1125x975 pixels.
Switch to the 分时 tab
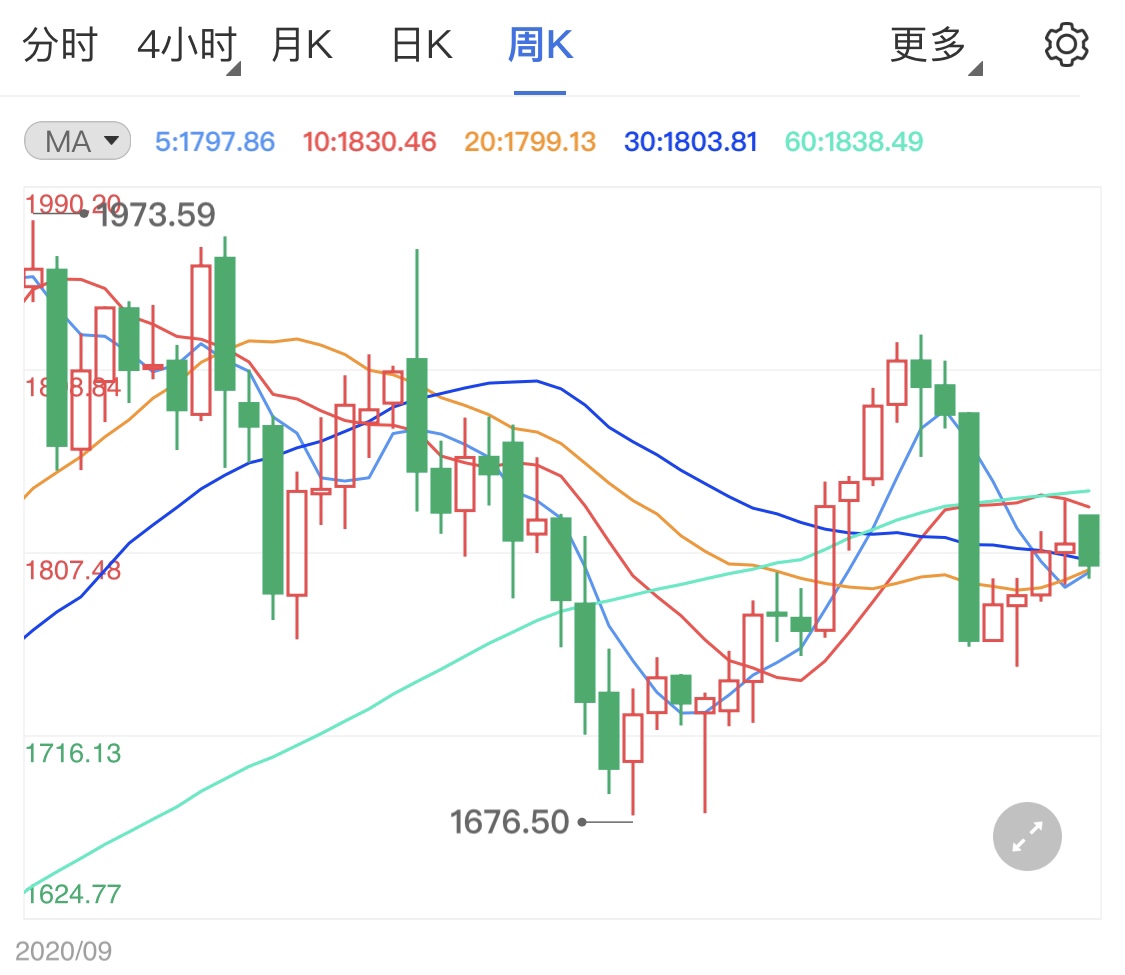(60, 44)
